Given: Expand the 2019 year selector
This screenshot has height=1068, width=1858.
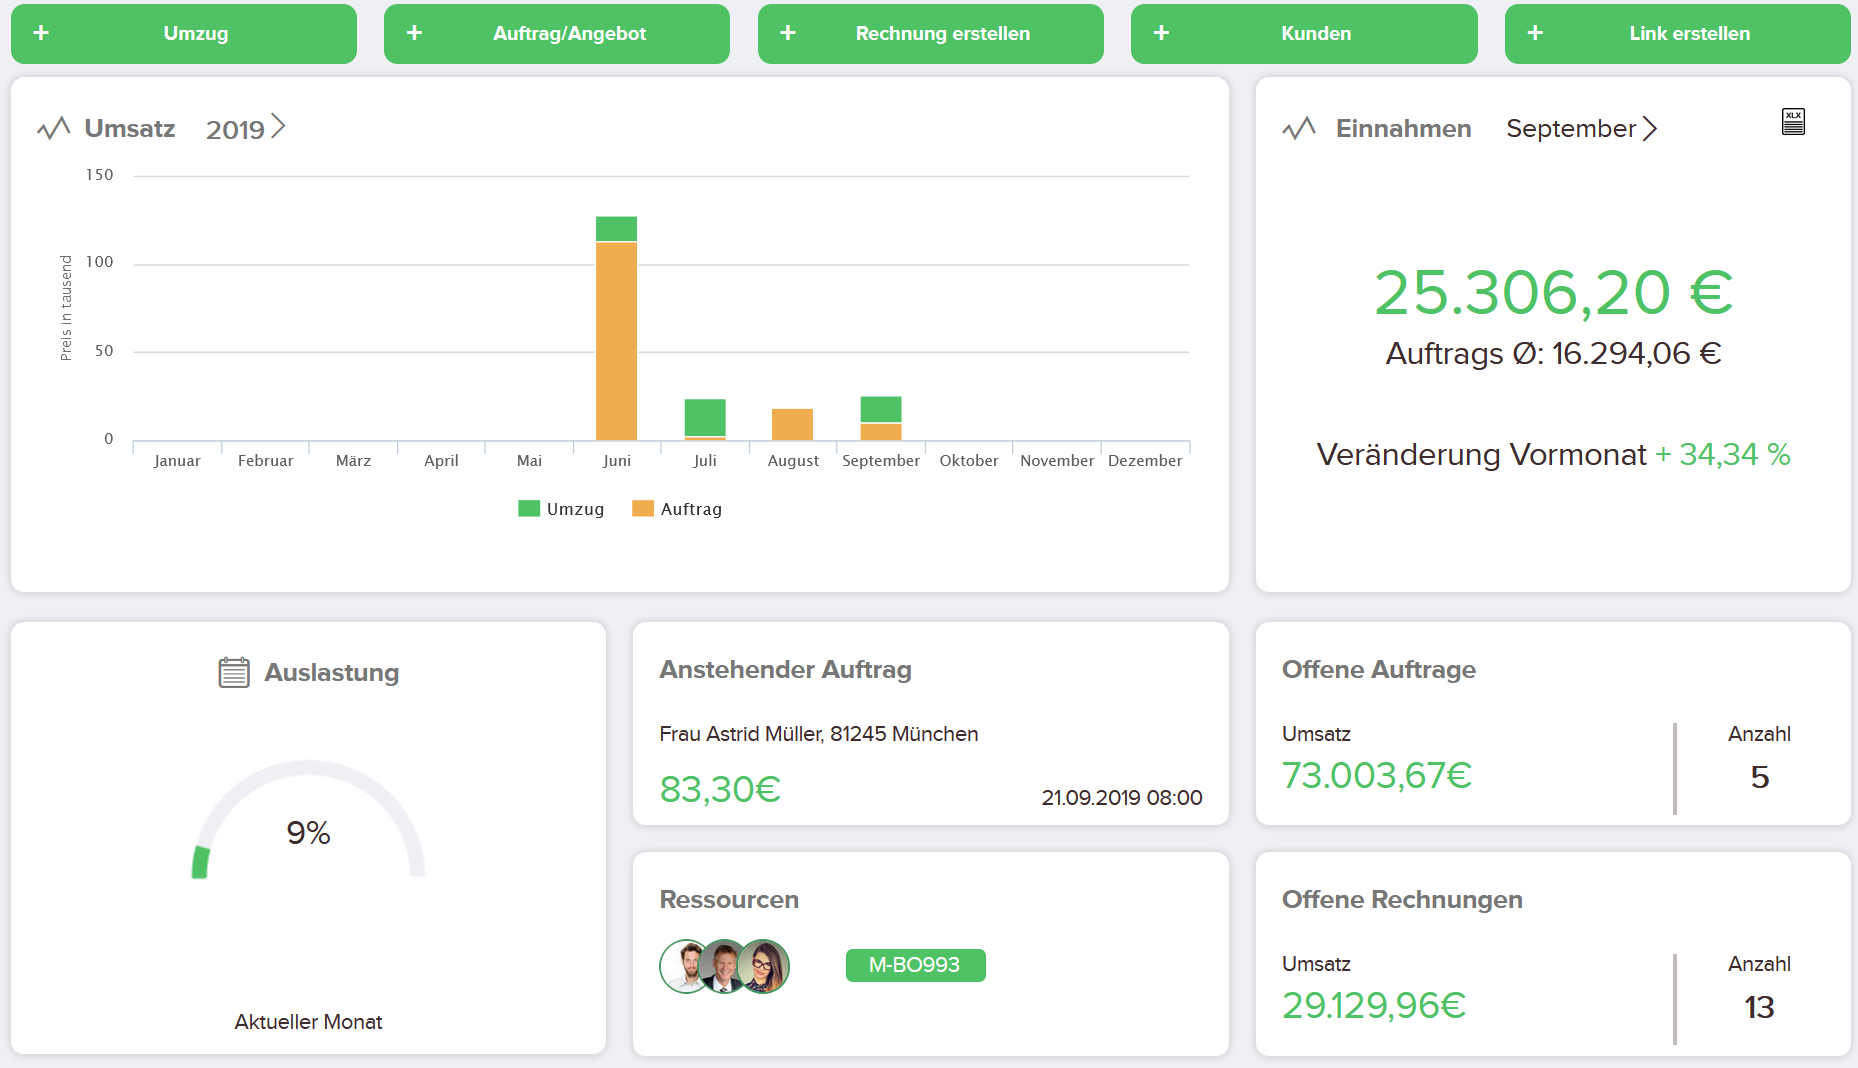Looking at the screenshot, I should [x=246, y=129].
